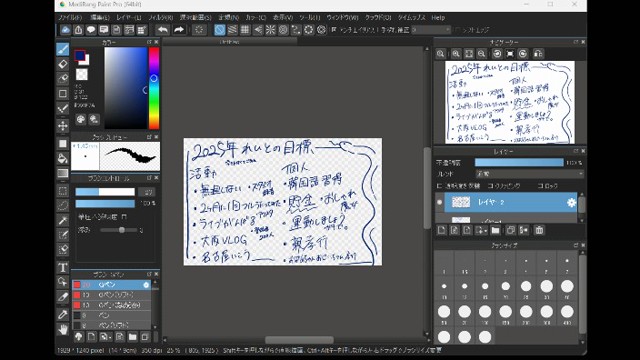The image size is (640, 360).
Task: Select the Bucket fill tool
Action: [x=62, y=158]
